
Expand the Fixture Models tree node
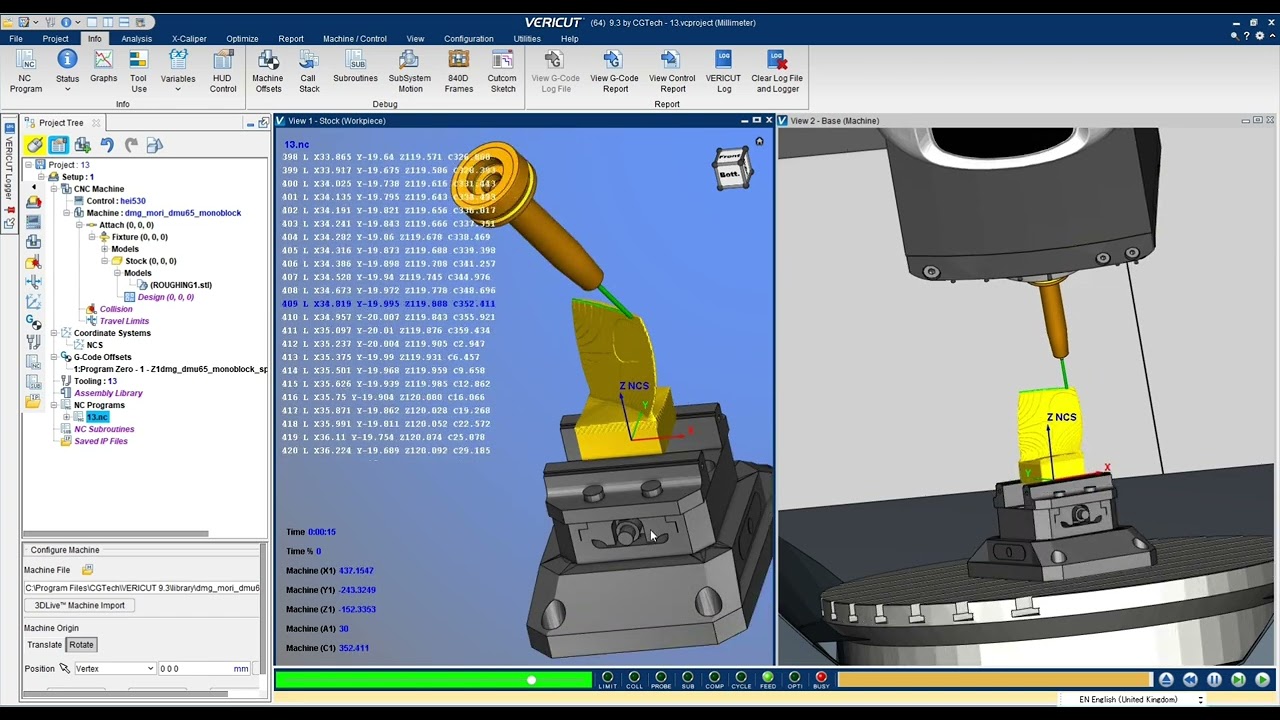point(104,249)
